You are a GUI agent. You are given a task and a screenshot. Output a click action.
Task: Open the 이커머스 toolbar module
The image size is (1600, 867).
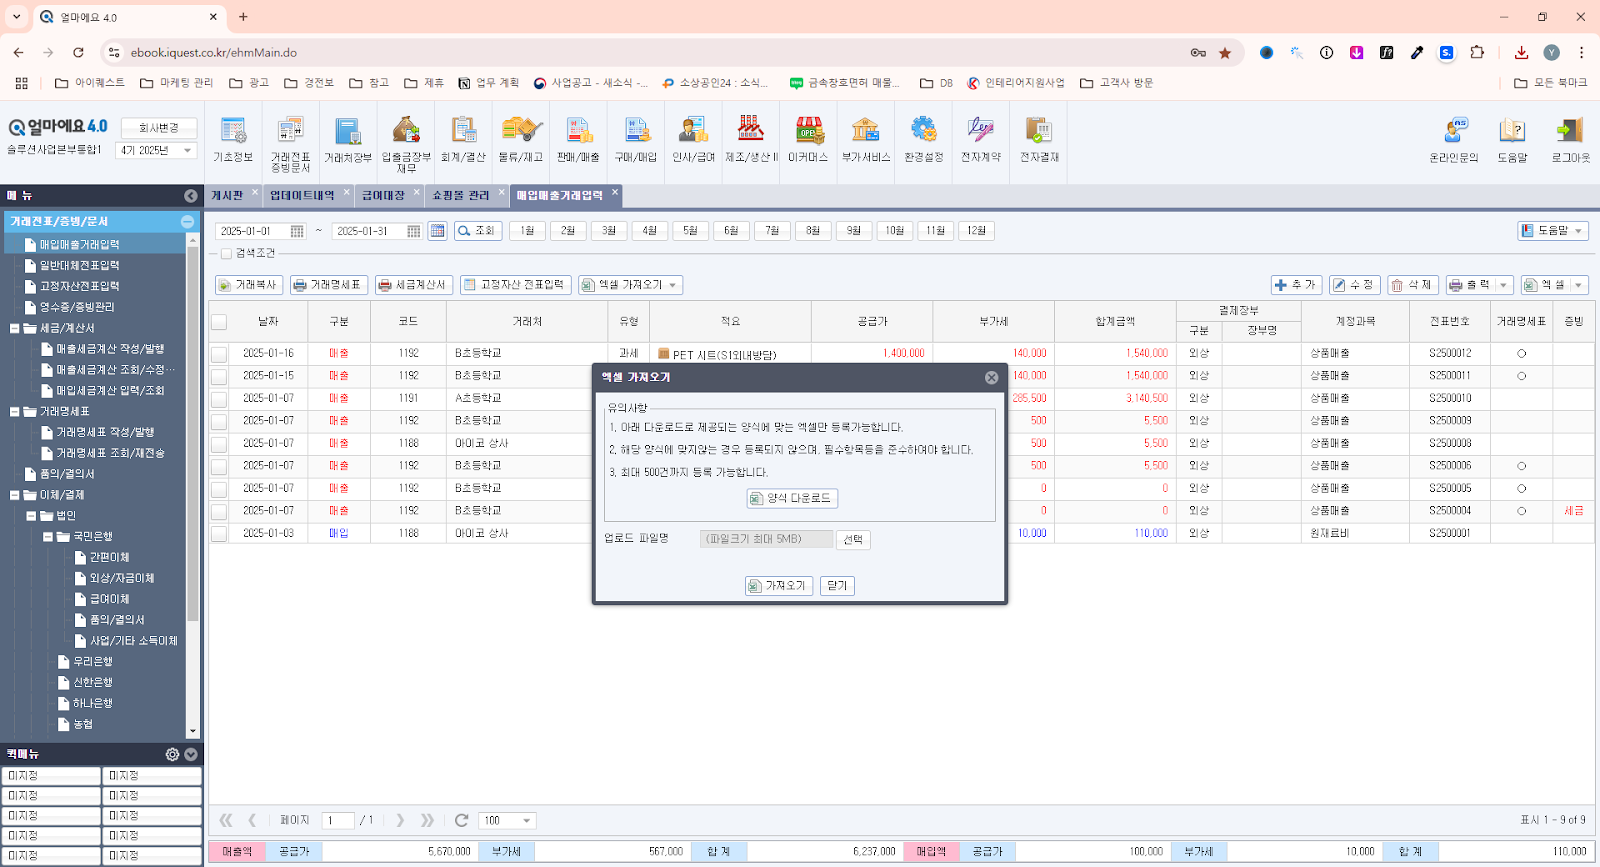(808, 140)
